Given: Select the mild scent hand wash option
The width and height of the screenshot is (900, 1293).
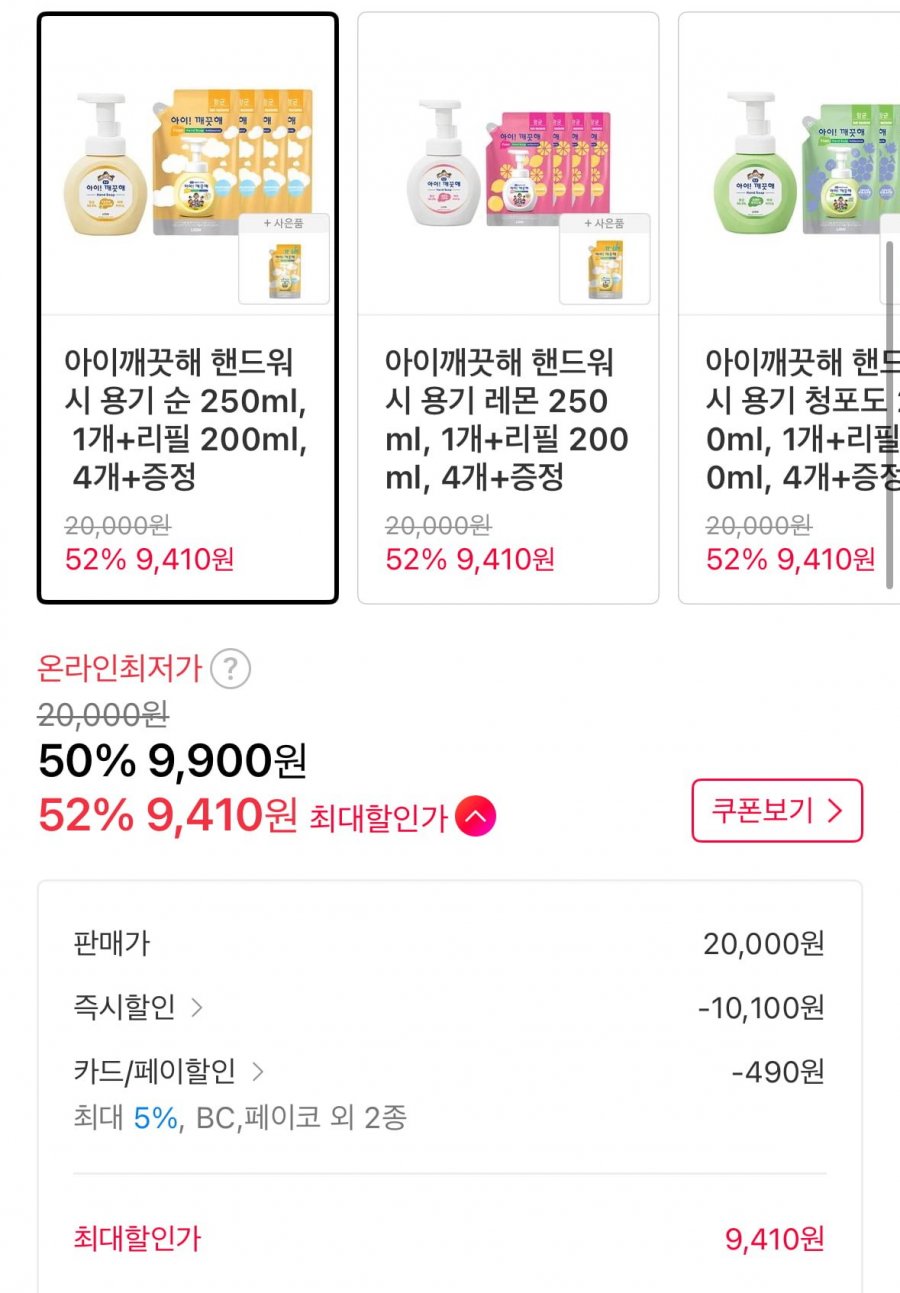Looking at the screenshot, I should click(188, 308).
